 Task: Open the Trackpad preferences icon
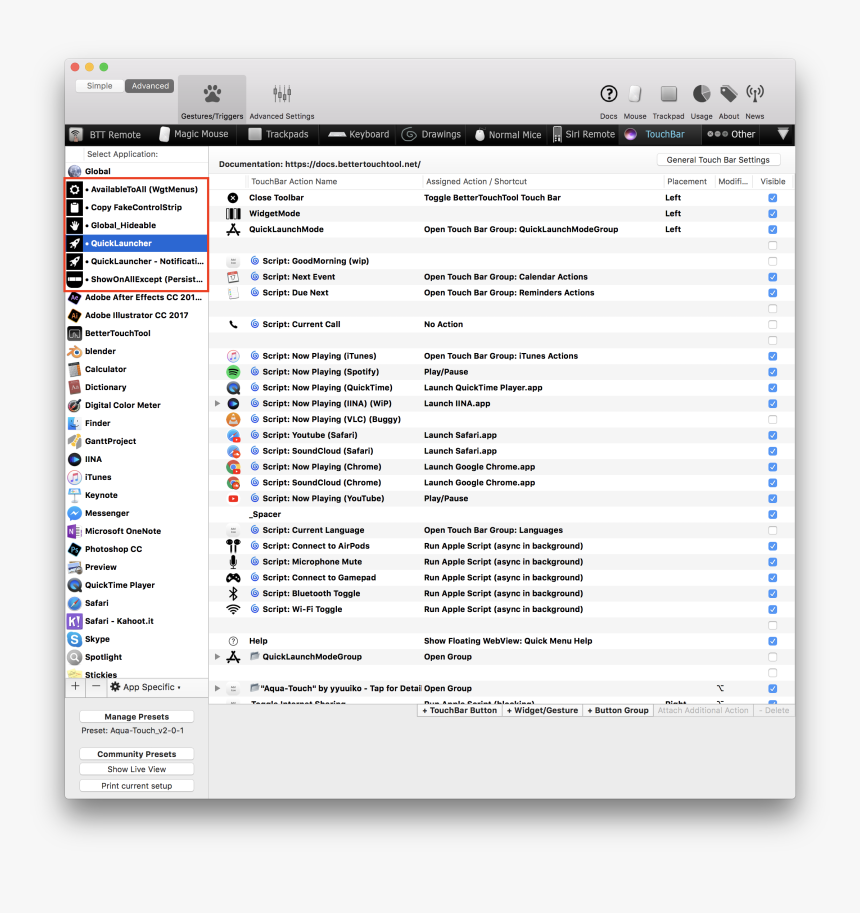[668, 94]
